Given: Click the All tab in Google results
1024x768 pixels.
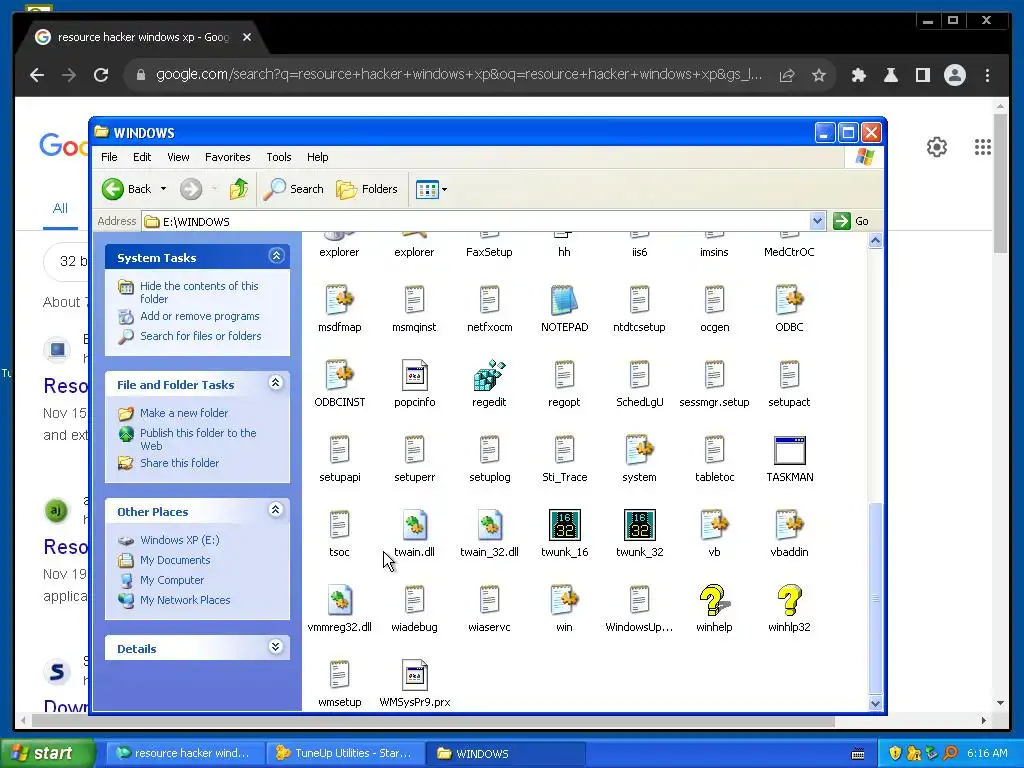Looking at the screenshot, I should pyautogui.click(x=60, y=208).
